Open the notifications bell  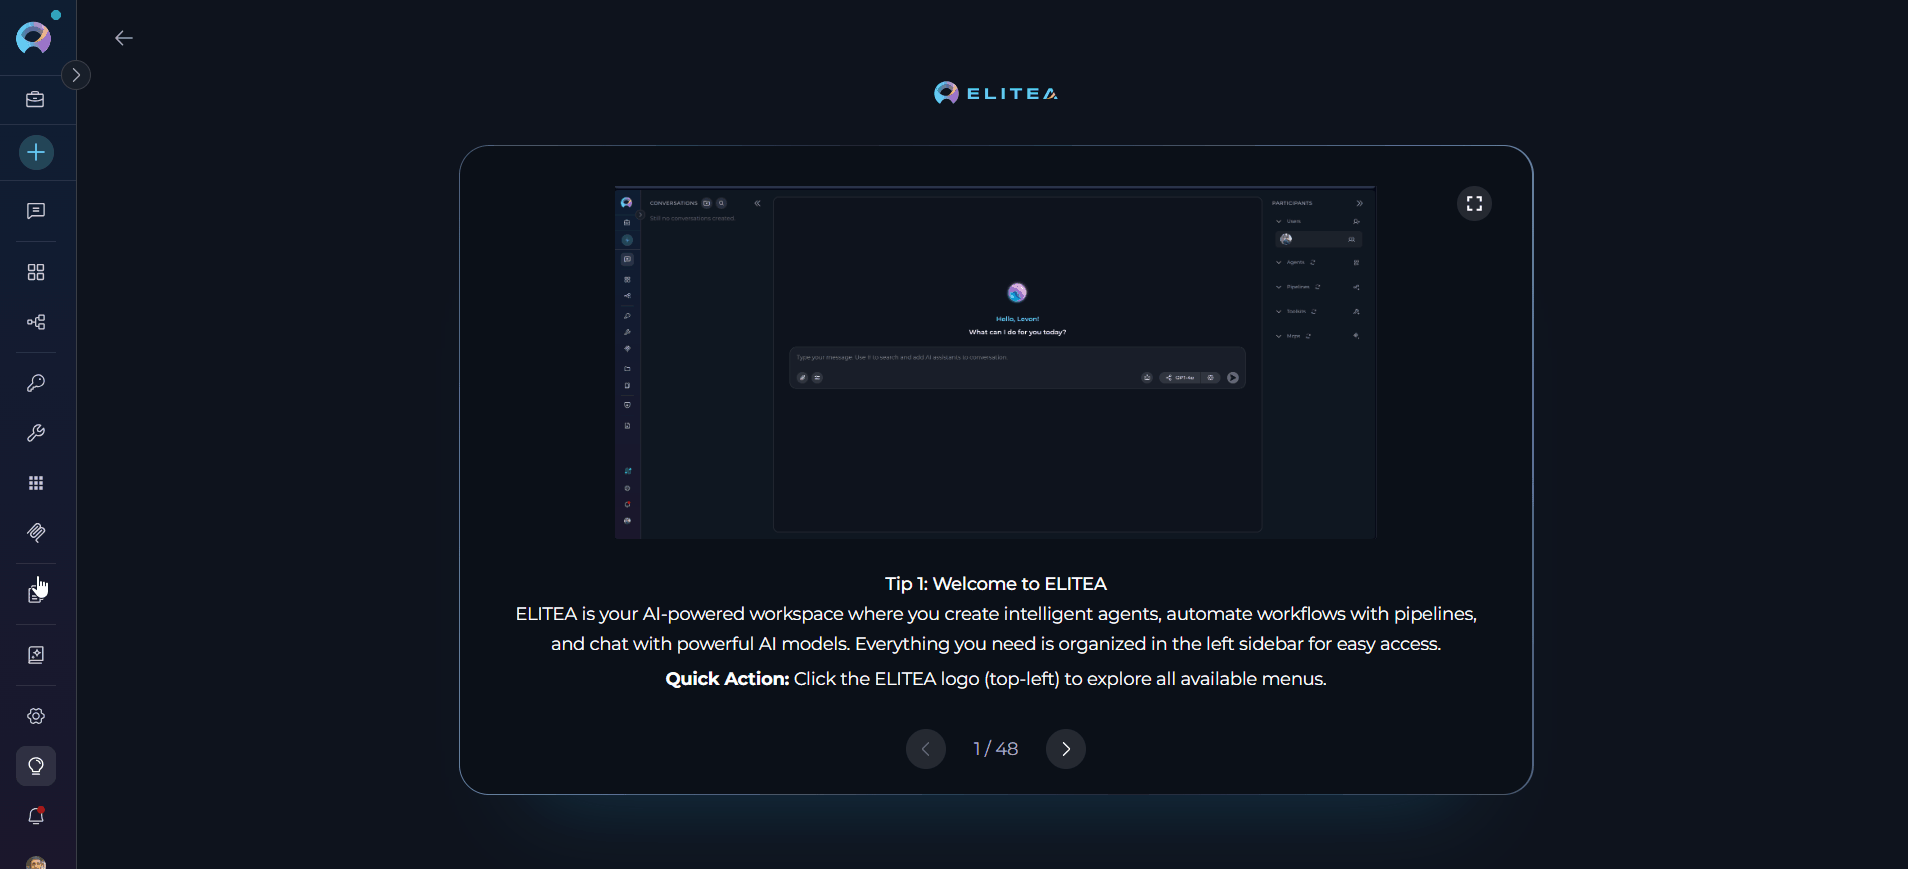36,816
